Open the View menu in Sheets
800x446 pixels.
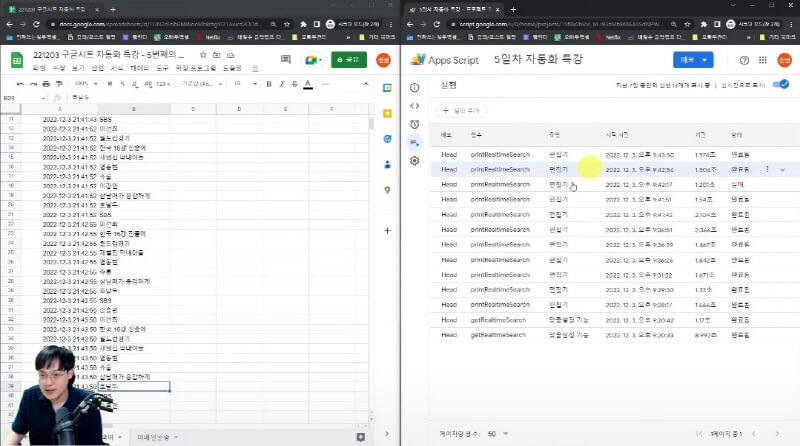coord(78,68)
